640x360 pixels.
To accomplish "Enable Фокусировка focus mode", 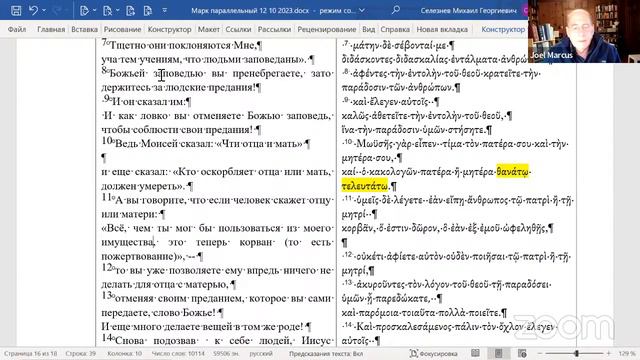I will [434, 353].
